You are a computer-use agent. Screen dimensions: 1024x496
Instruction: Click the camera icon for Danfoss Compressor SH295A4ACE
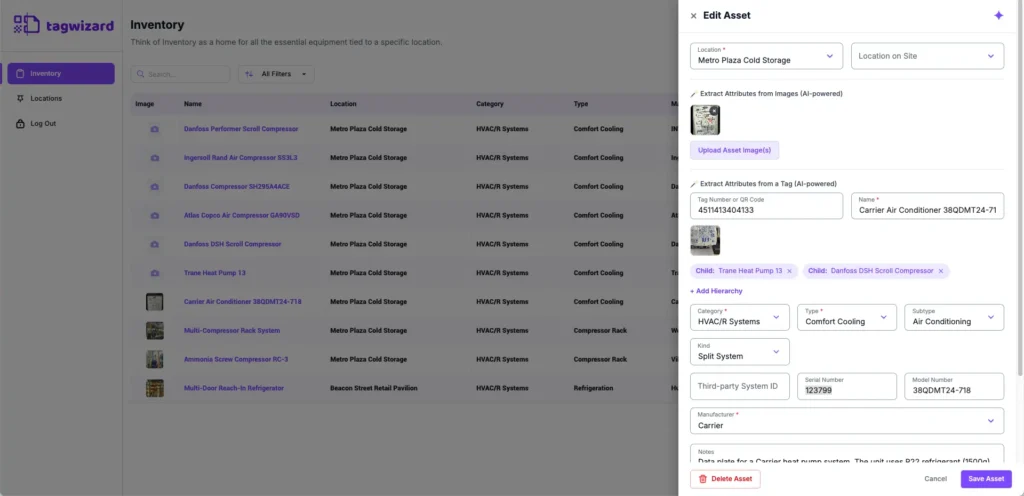coord(155,187)
